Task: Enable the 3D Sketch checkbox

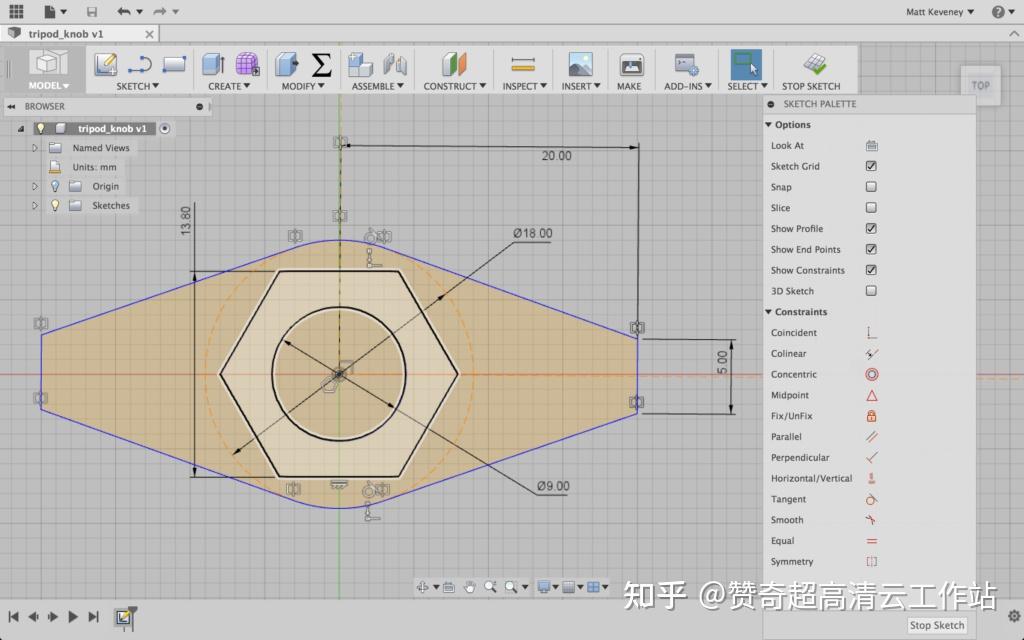Action: pyautogui.click(x=871, y=291)
